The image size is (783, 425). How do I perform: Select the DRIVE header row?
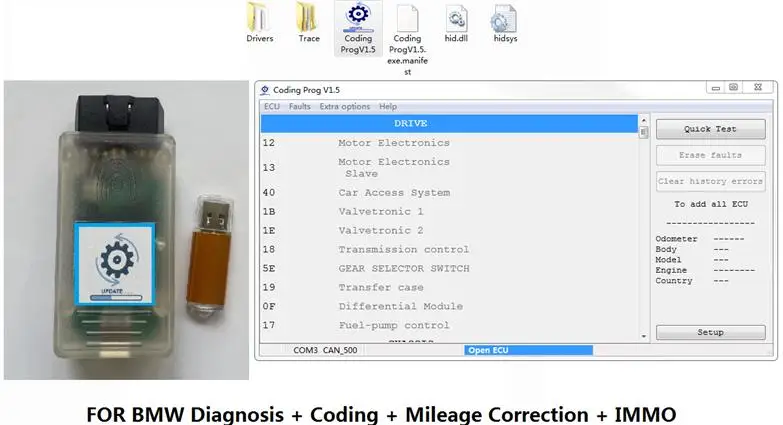pos(449,123)
